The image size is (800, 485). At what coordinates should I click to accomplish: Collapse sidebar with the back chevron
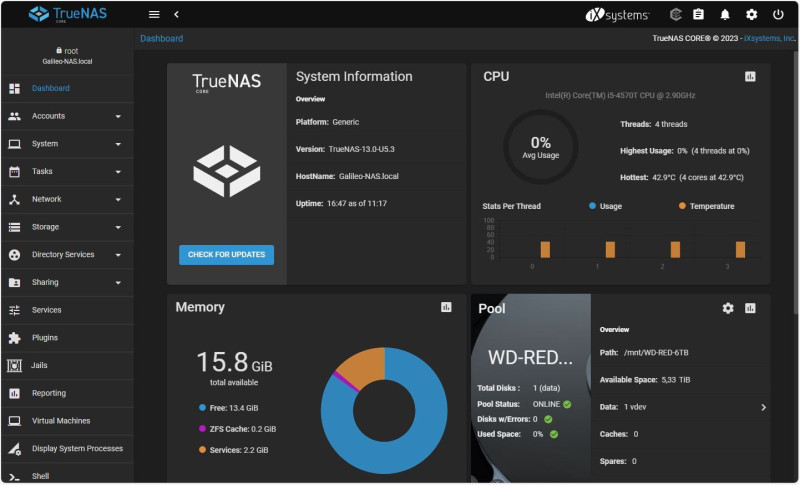coord(177,14)
